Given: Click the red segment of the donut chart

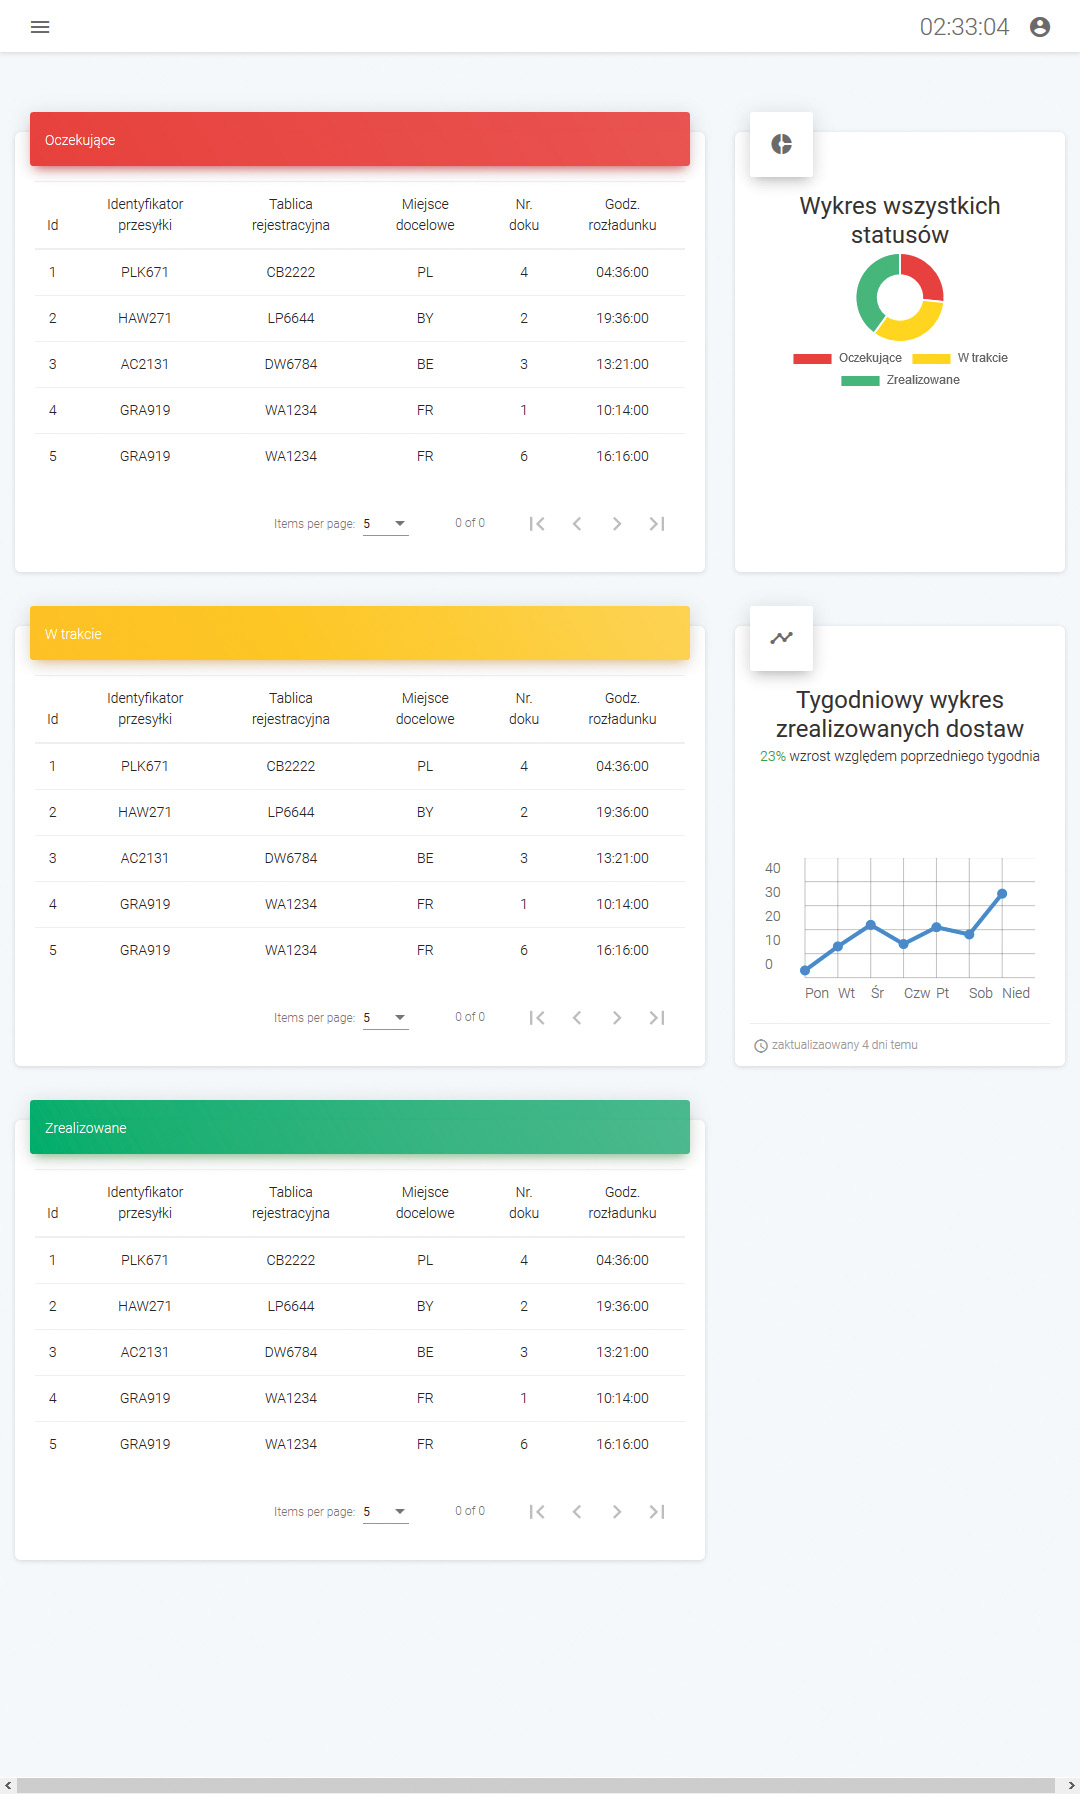Looking at the screenshot, I should click(924, 275).
